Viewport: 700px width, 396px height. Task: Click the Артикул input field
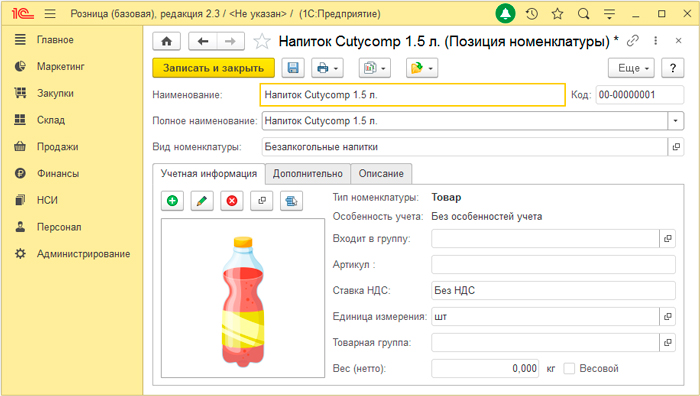[553, 265]
